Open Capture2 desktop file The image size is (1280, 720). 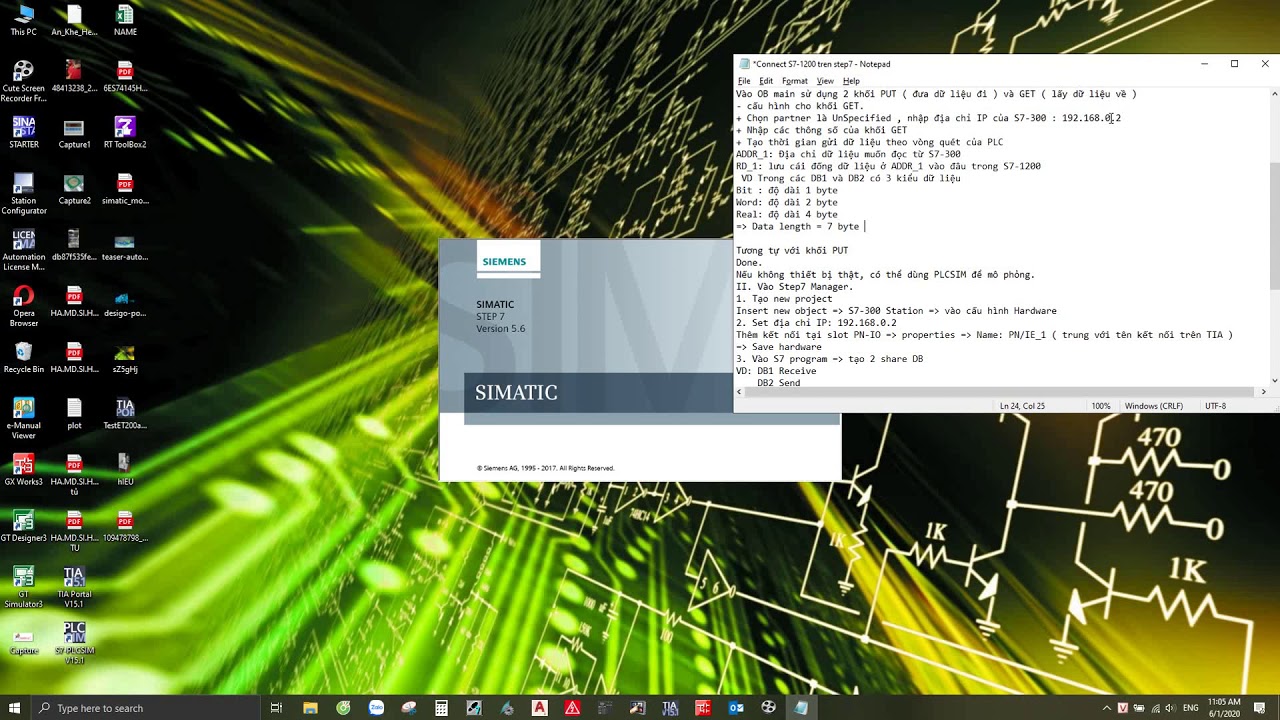tap(74, 188)
